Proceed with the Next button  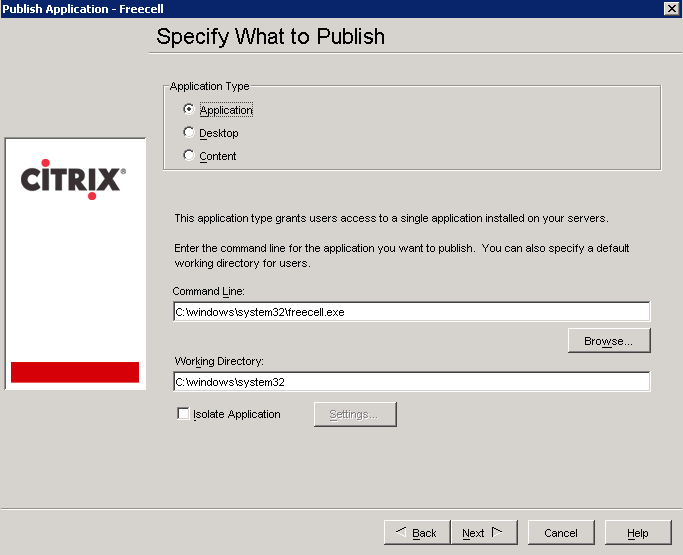(484, 532)
